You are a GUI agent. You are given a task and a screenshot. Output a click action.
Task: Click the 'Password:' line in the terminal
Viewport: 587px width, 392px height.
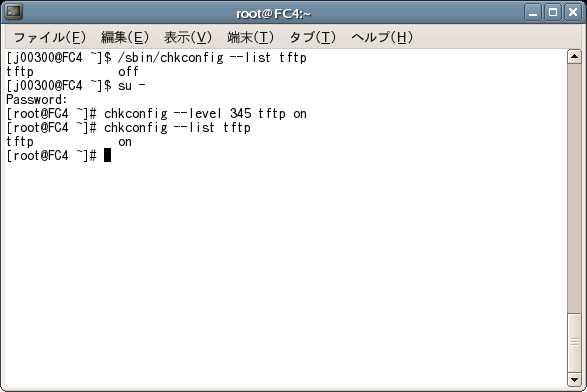[x=37, y=100]
